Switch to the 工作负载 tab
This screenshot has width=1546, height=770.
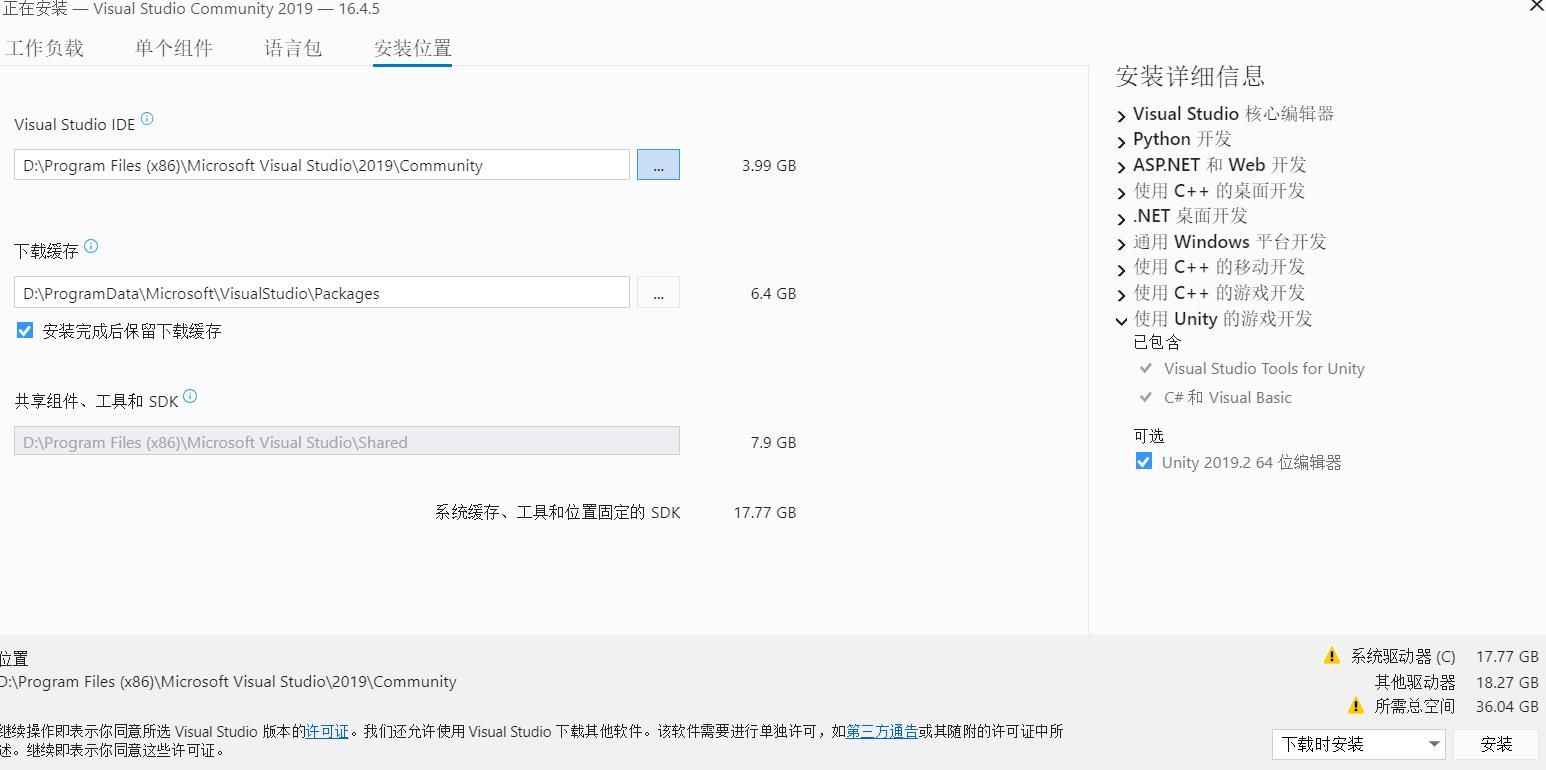(x=45, y=47)
